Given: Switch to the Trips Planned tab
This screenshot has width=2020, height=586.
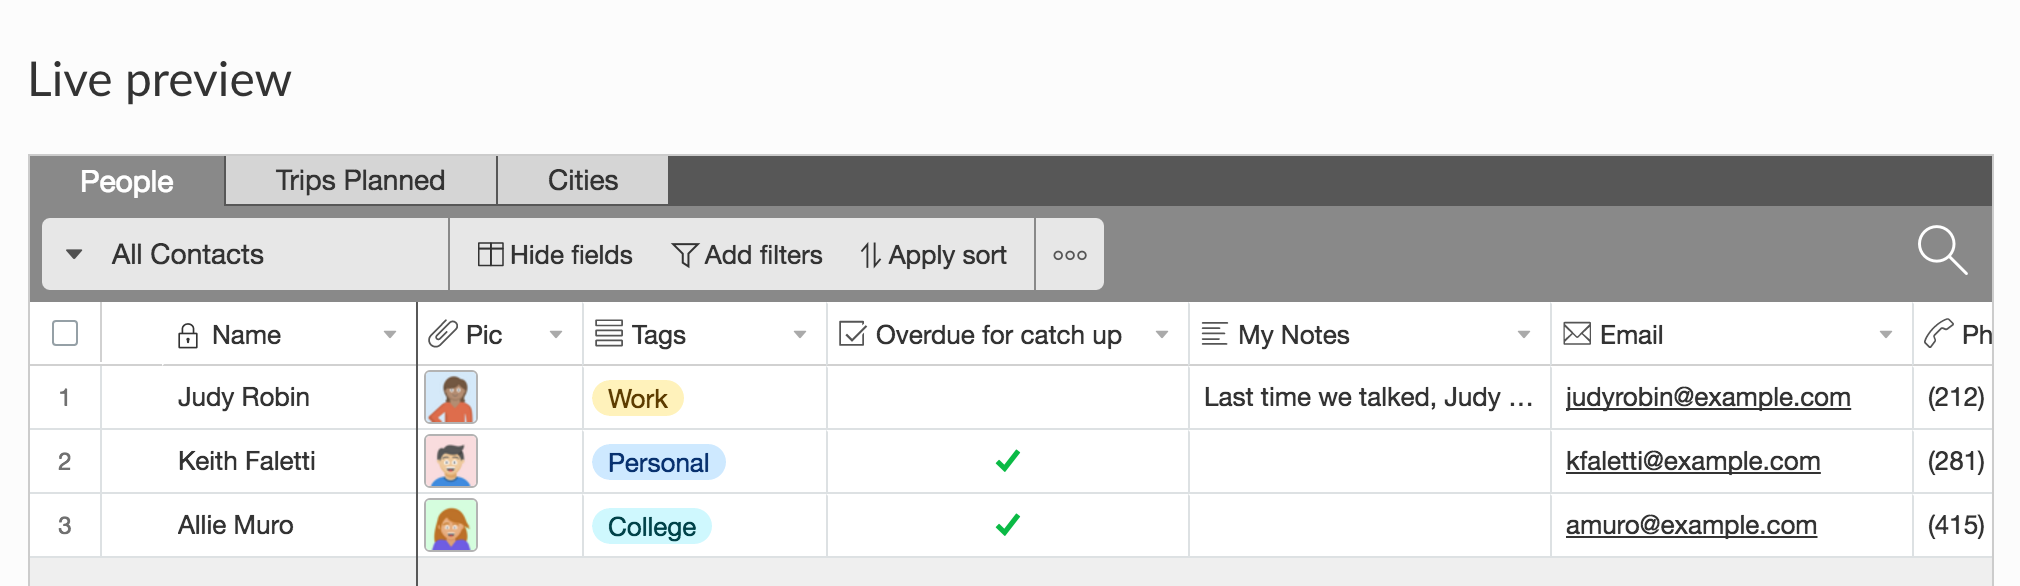Looking at the screenshot, I should 360,180.
